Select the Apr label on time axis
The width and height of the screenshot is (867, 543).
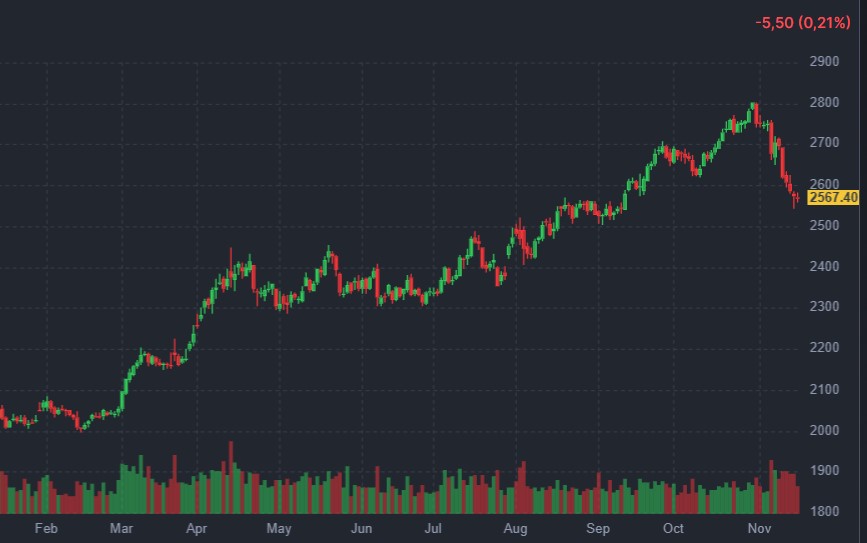197,528
